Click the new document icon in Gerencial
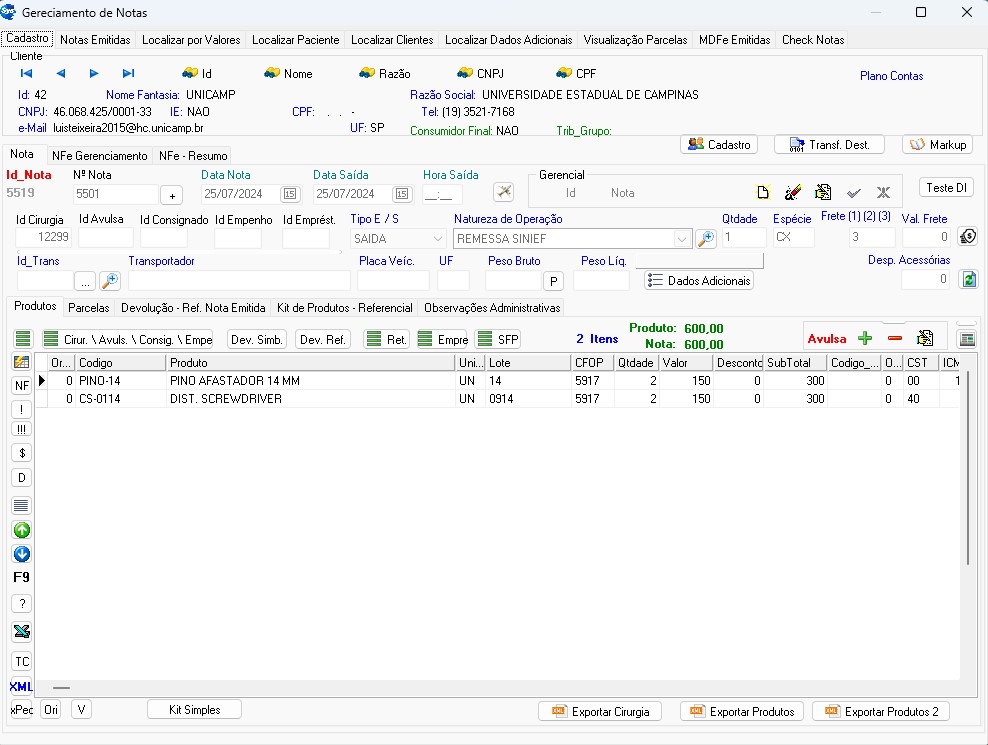Image resolution: width=988 pixels, height=745 pixels. tap(762, 193)
